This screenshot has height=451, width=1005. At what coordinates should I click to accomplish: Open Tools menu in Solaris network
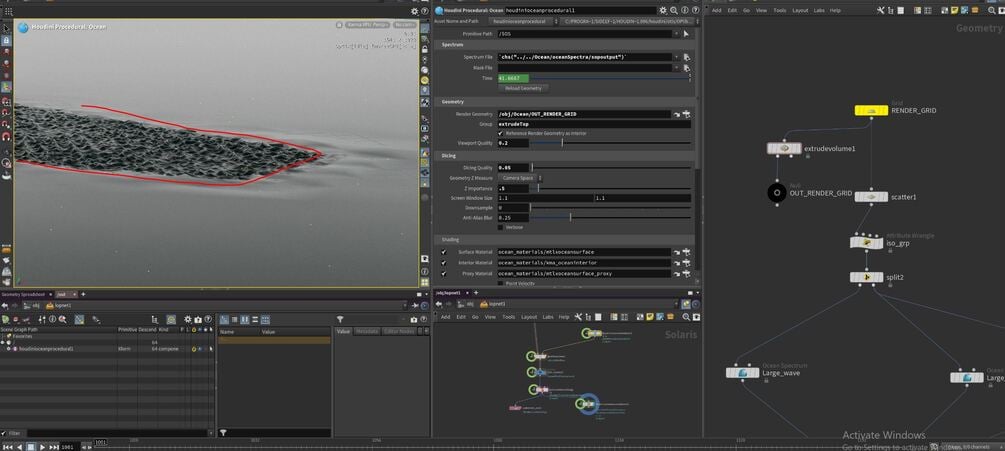click(x=508, y=316)
